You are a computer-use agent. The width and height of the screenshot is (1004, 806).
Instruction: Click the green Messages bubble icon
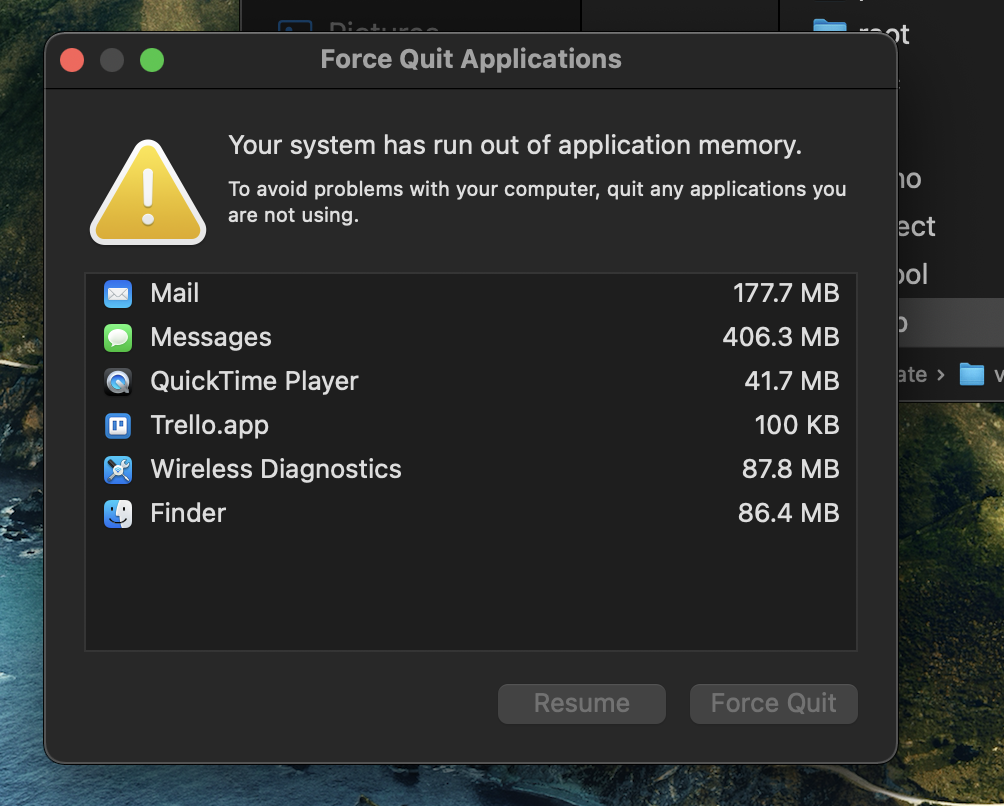point(118,338)
